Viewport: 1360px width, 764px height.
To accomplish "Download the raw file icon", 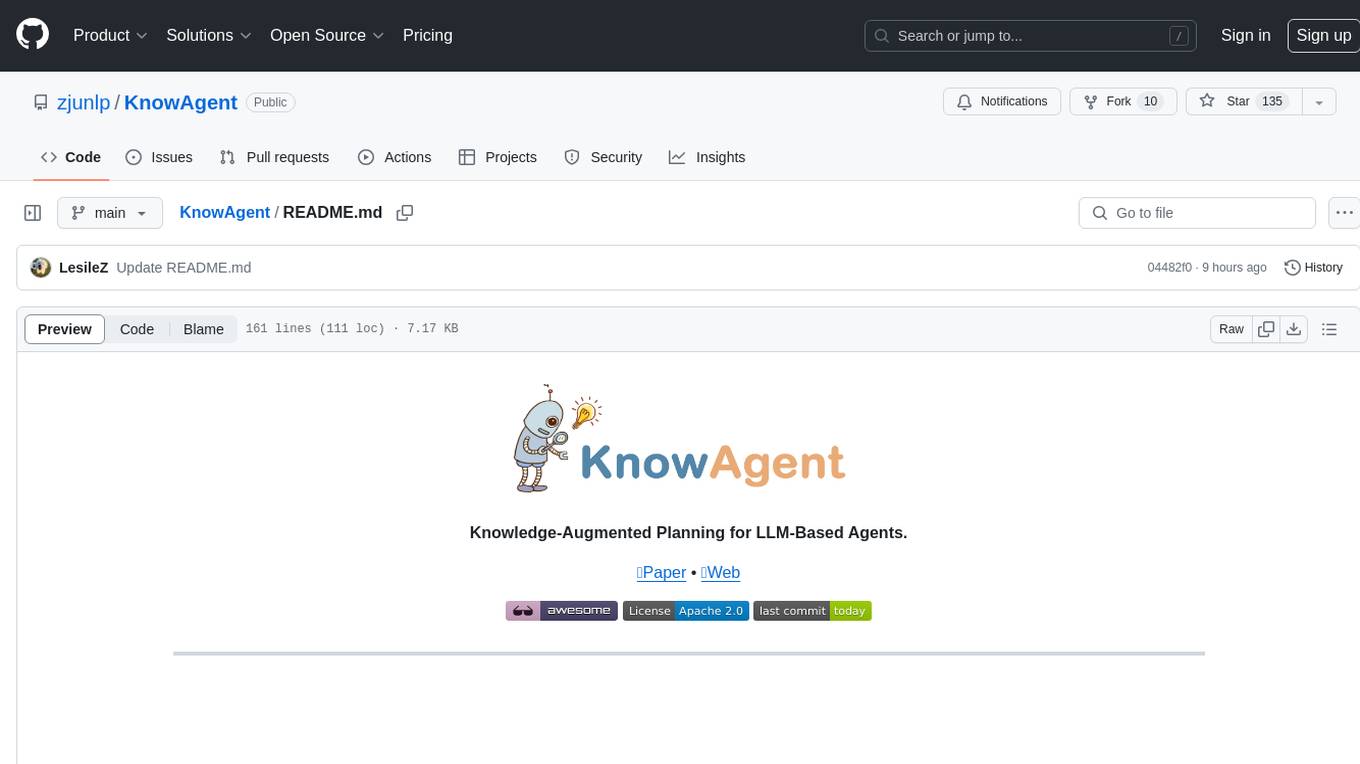I will click(1293, 329).
